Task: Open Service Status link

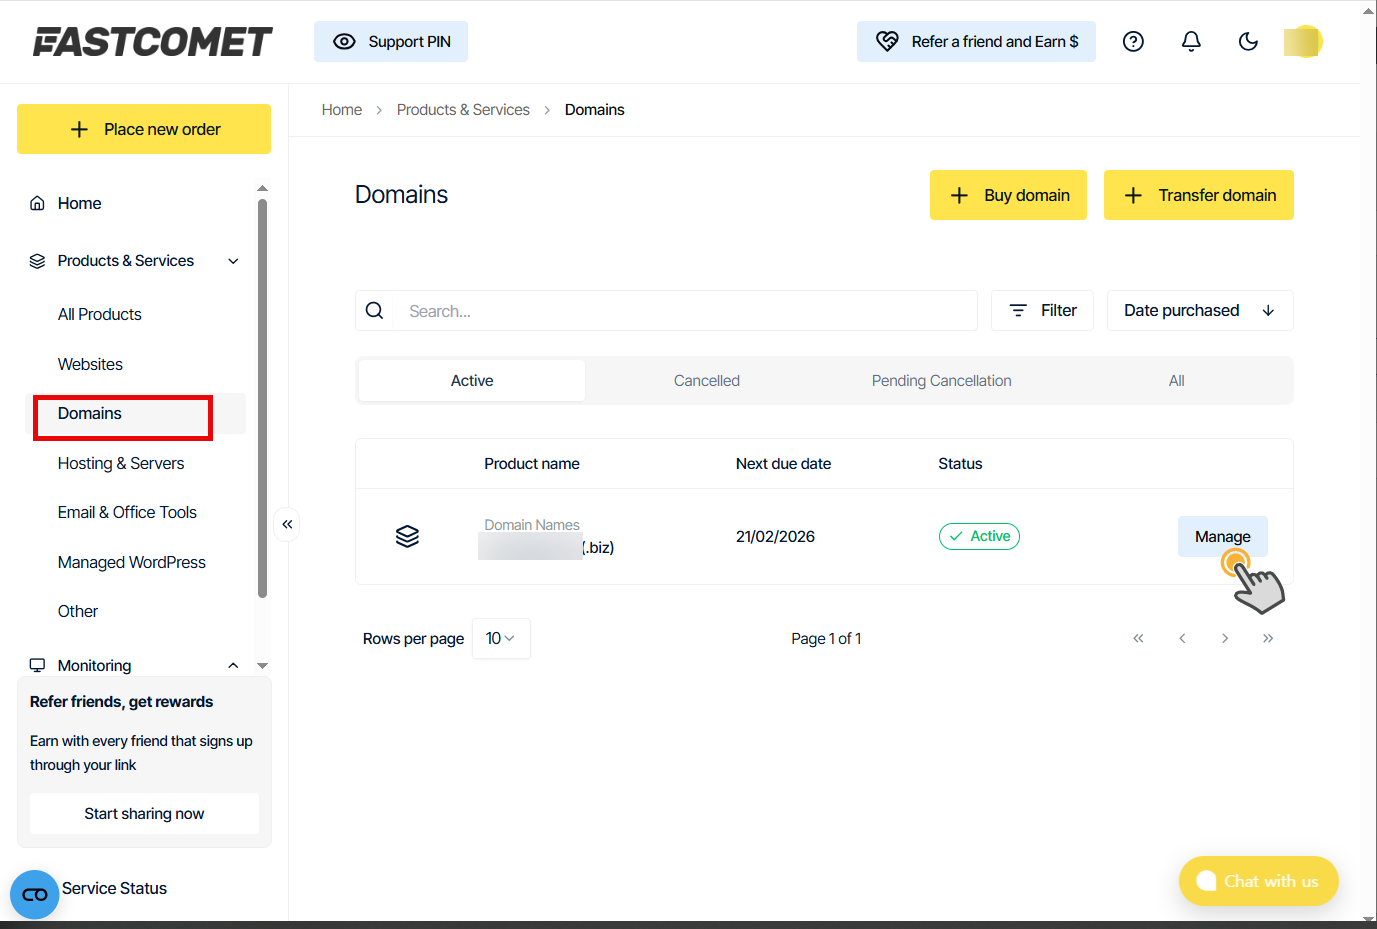Action: (x=114, y=888)
